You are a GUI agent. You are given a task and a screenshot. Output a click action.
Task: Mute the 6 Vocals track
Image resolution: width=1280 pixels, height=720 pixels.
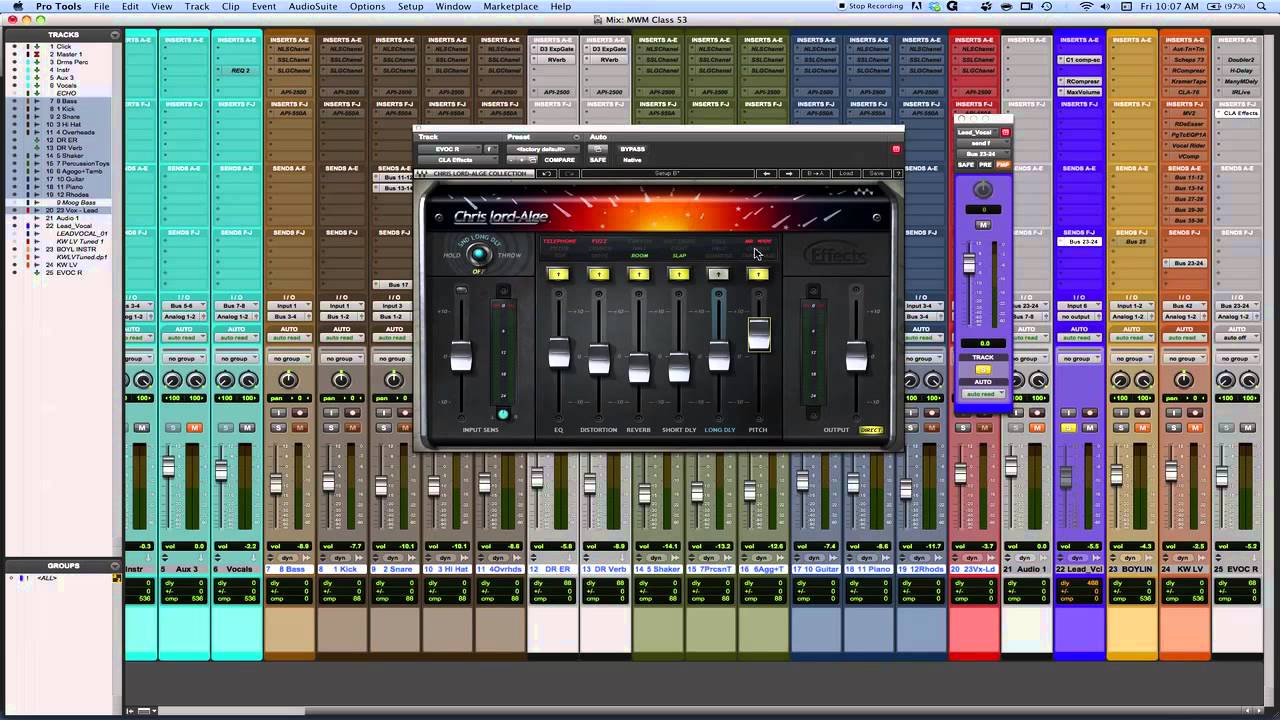247,428
